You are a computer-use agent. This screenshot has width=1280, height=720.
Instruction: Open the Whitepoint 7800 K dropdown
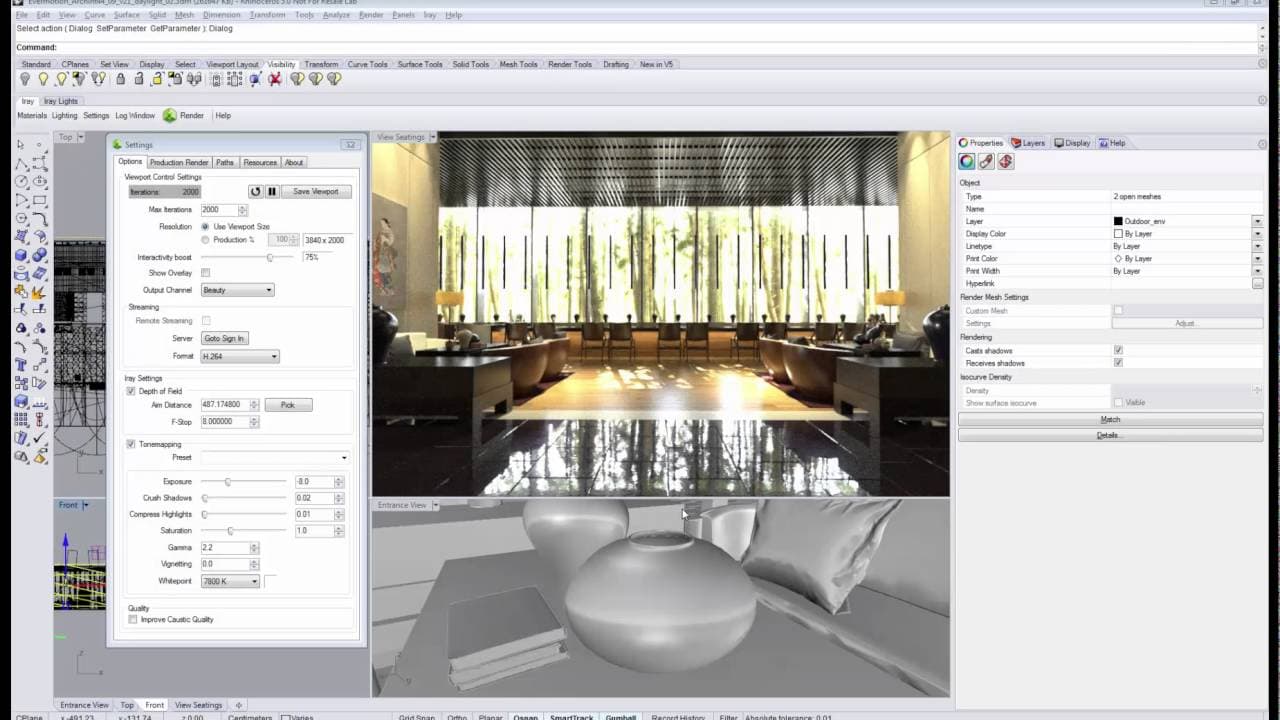click(x=231, y=581)
